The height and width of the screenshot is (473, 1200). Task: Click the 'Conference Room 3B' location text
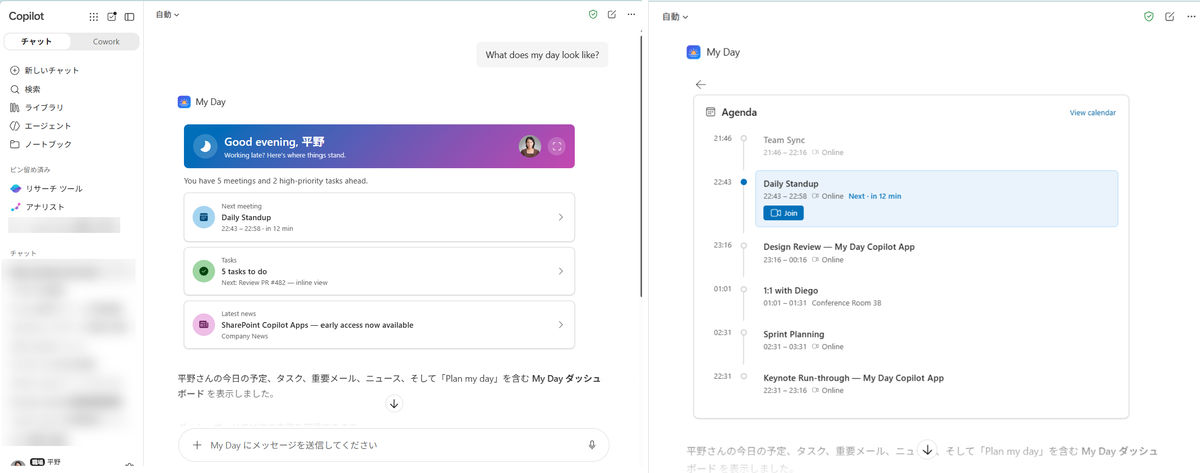pos(846,303)
